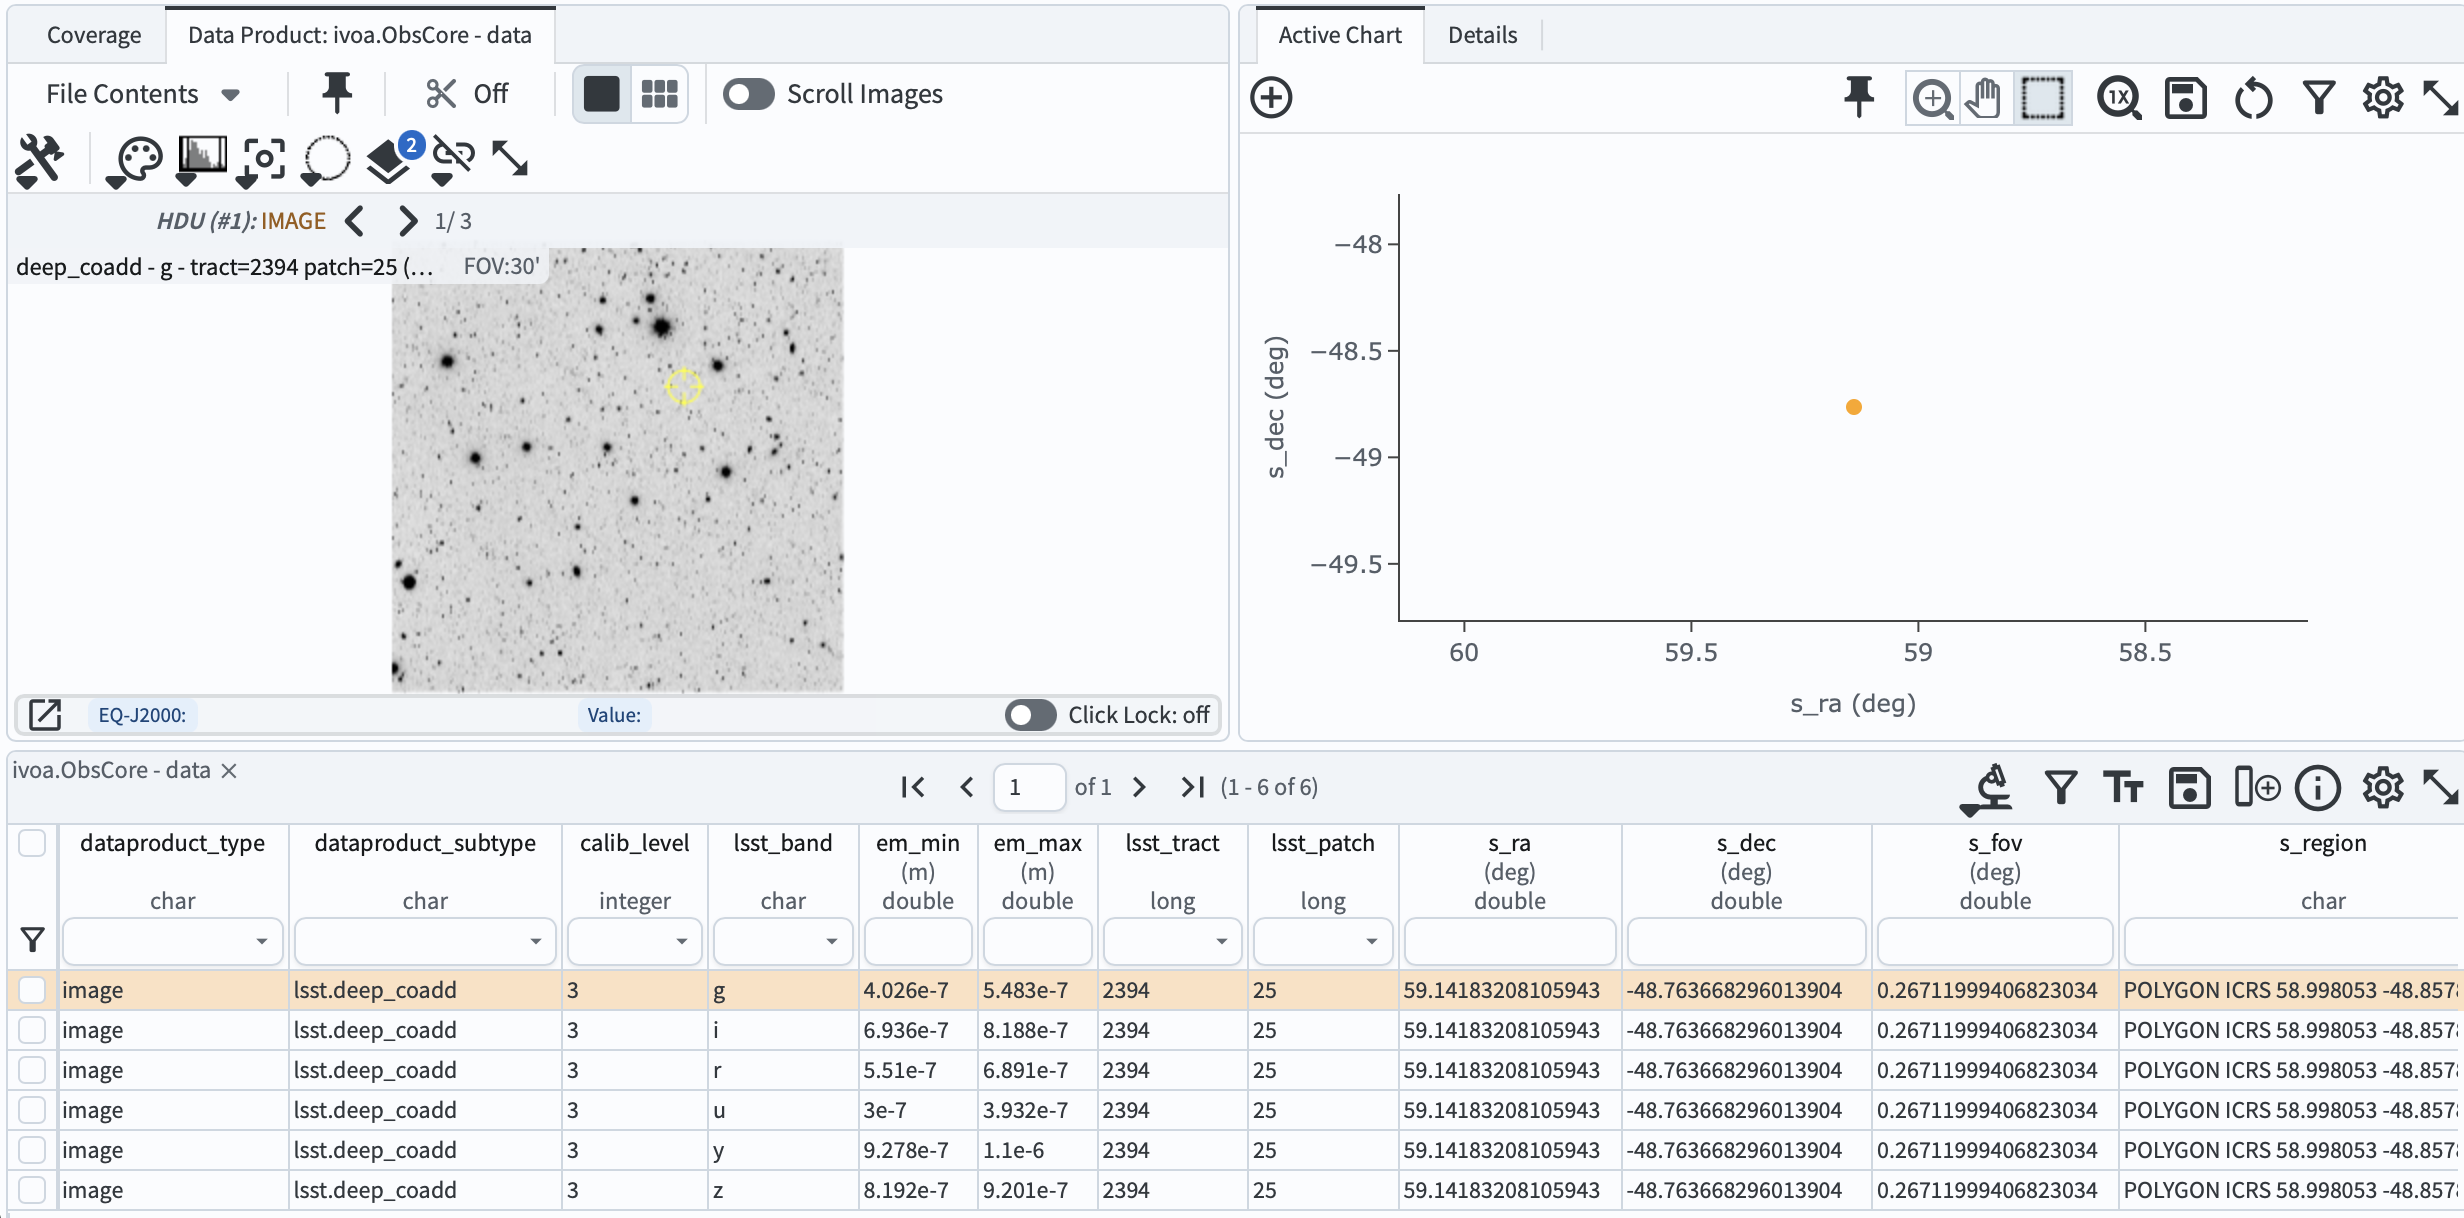This screenshot has width=2464, height=1218.
Task: Click the layers icon with badge 2
Action: click(390, 158)
